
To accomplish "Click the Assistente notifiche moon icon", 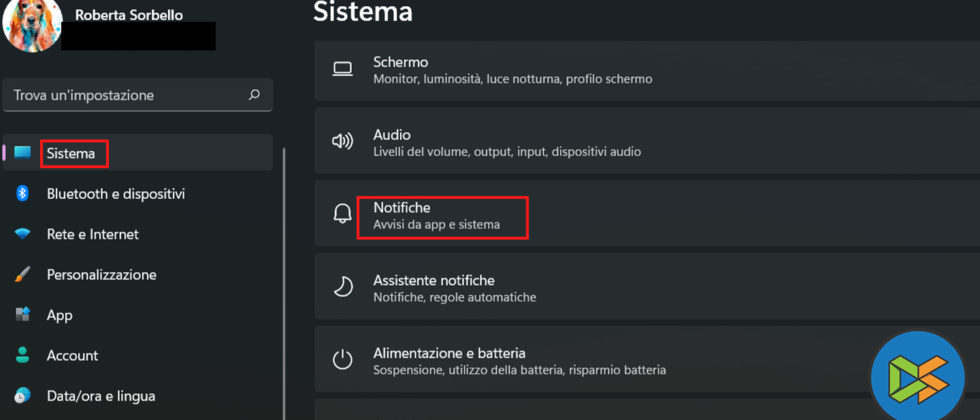I will [343, 287].
